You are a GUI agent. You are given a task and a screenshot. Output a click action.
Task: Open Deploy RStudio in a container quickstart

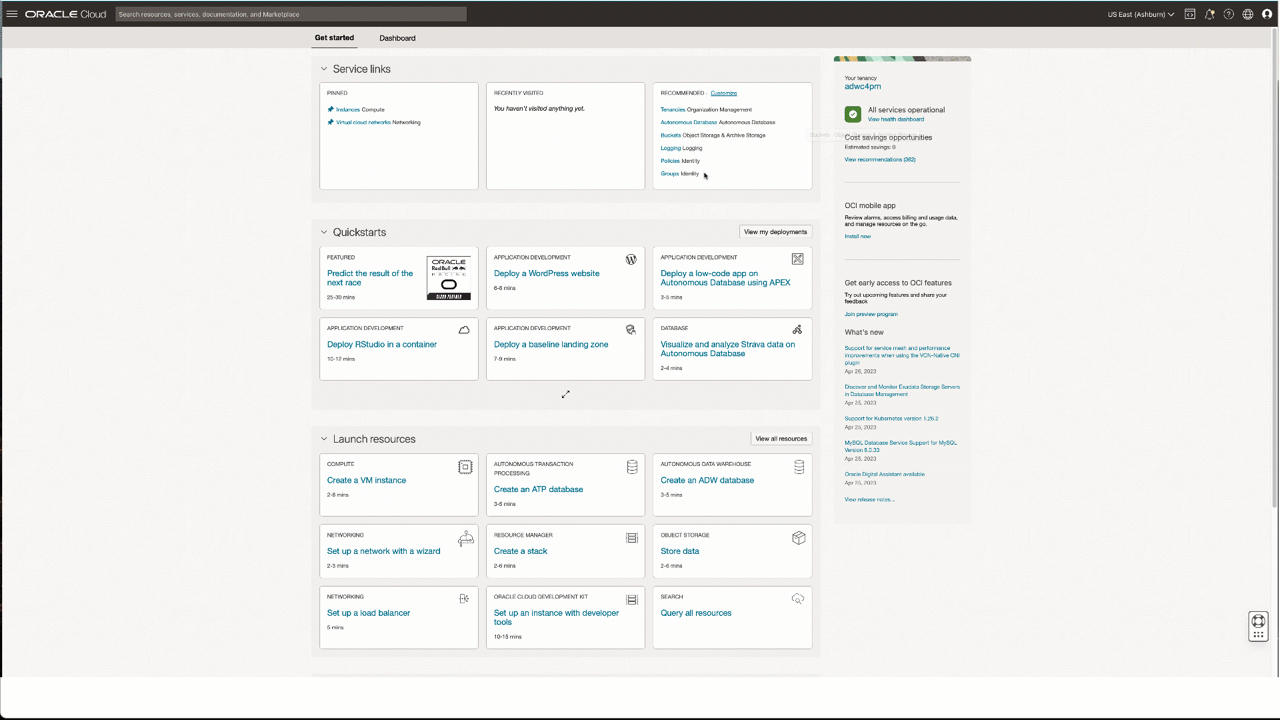tap(382, 344)
